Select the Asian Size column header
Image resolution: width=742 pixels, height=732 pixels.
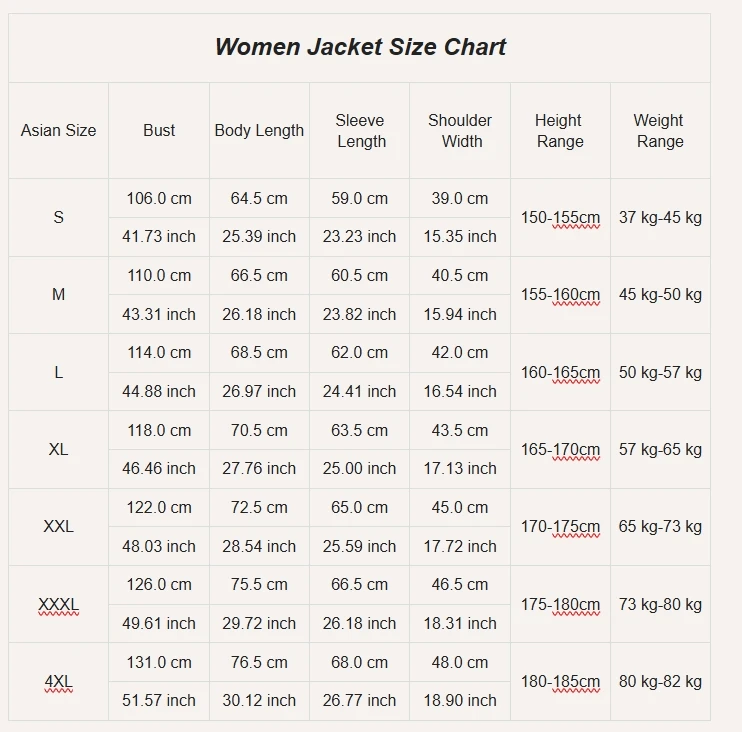pos(59,130)
